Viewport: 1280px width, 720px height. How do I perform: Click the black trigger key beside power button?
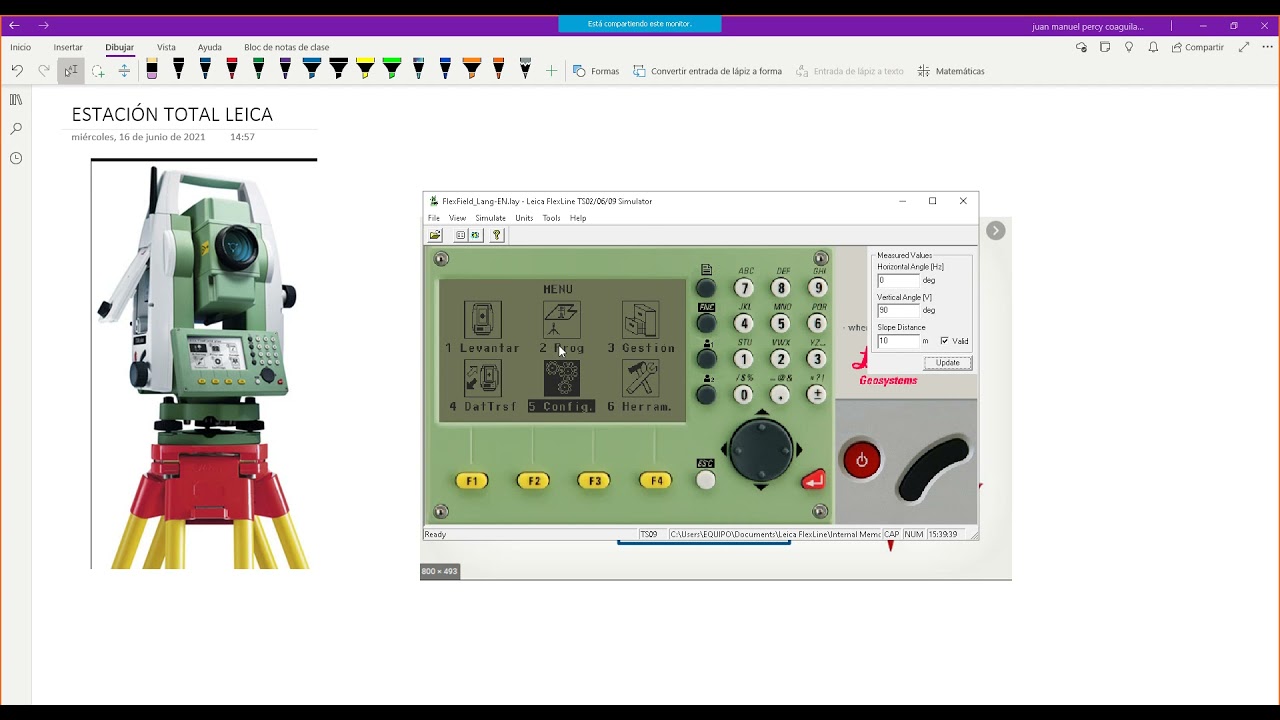[933, 469]
